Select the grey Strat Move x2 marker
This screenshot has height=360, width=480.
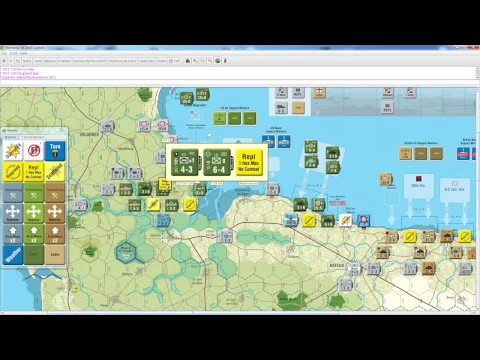point(13,234)
